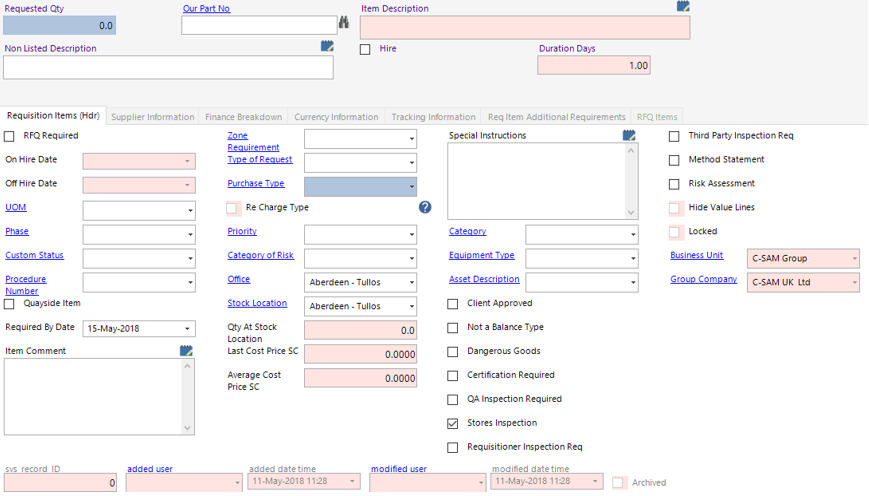Image resolution: width=869 pixels, height=496 pixels.
Task: Open the Stock Location dropdown
Action: [411, 307]
